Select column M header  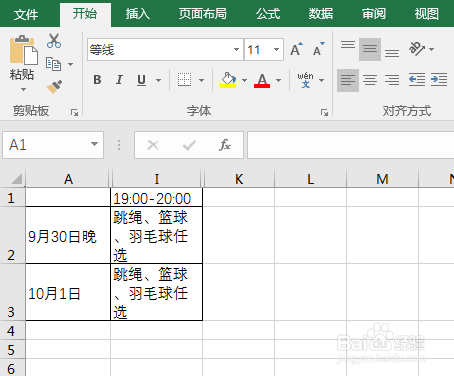(382, 179)
